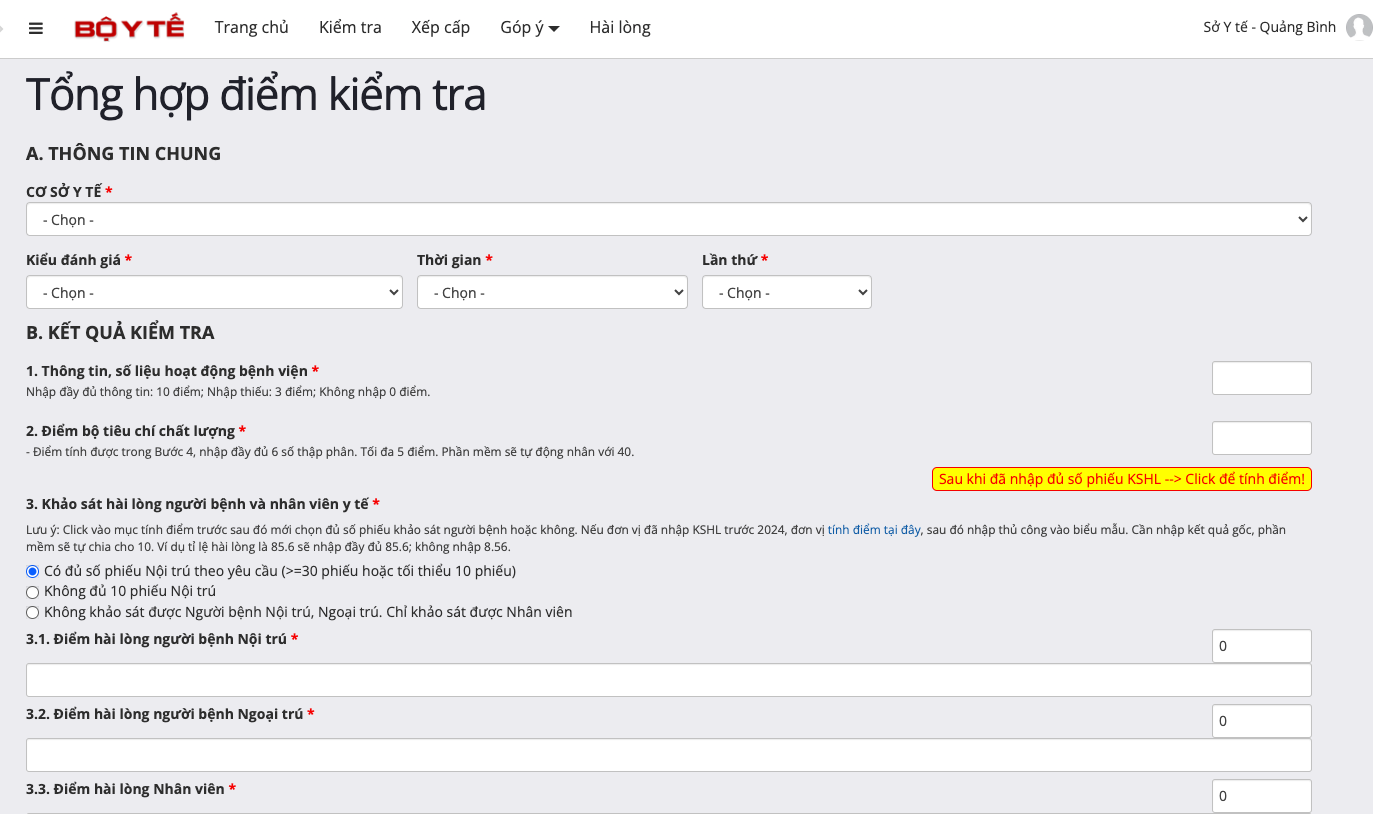Select Không đủ 10 phiếu Nội trú
Viewport: 1373px width, 814px height.
[33, 592]
